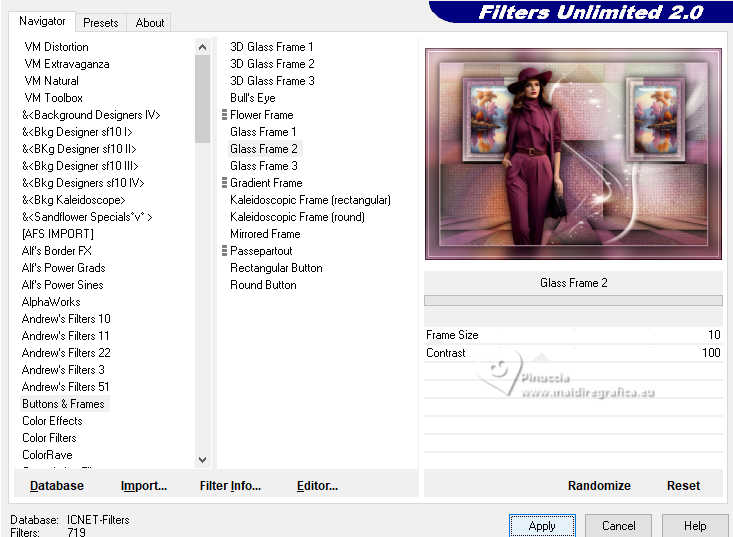Click the category list scrollbar thumb

[202, 99]
